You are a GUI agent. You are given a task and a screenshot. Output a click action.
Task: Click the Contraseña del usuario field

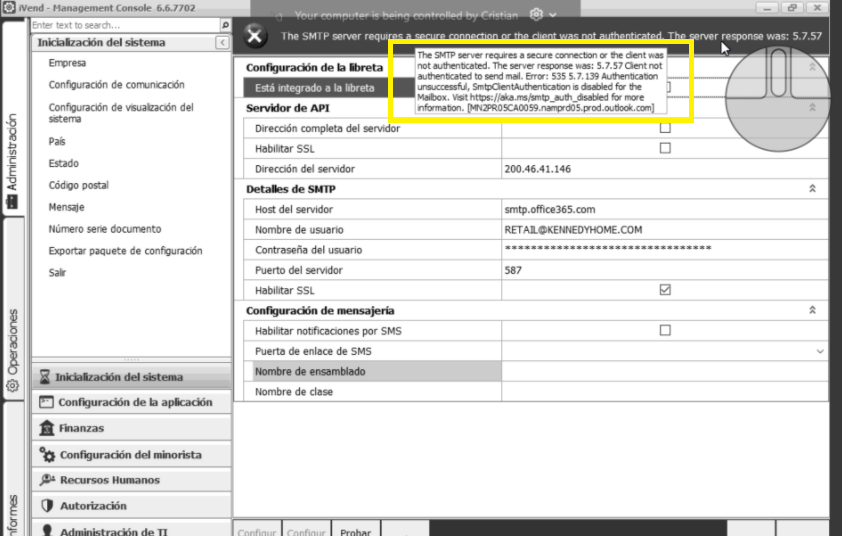[664, 250]
